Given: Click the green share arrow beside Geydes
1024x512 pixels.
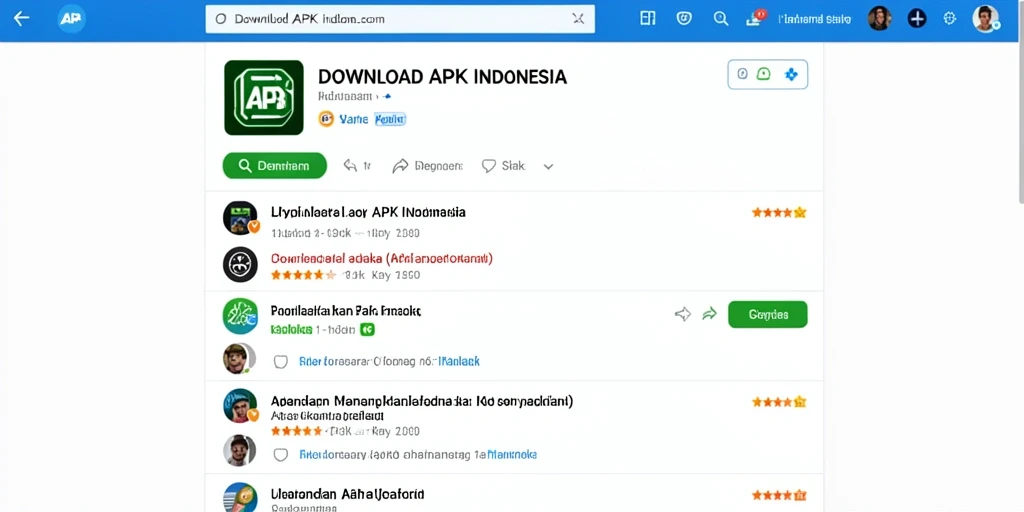Looking at the screenshot, I should (709, 315).
